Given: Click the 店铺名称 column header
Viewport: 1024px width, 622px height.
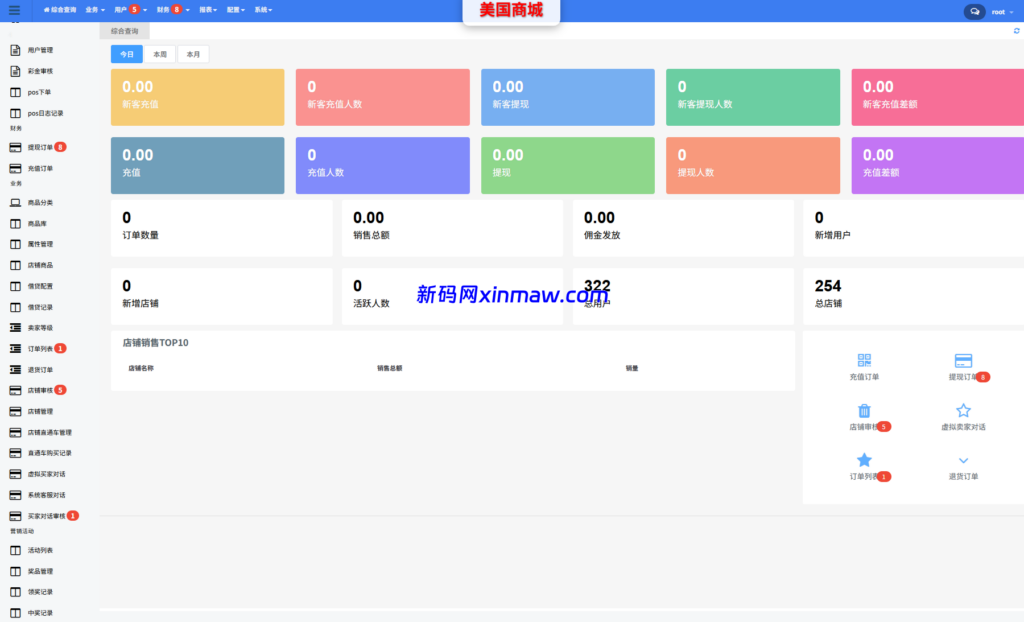Looking at the screenshot, I should 141,368.
